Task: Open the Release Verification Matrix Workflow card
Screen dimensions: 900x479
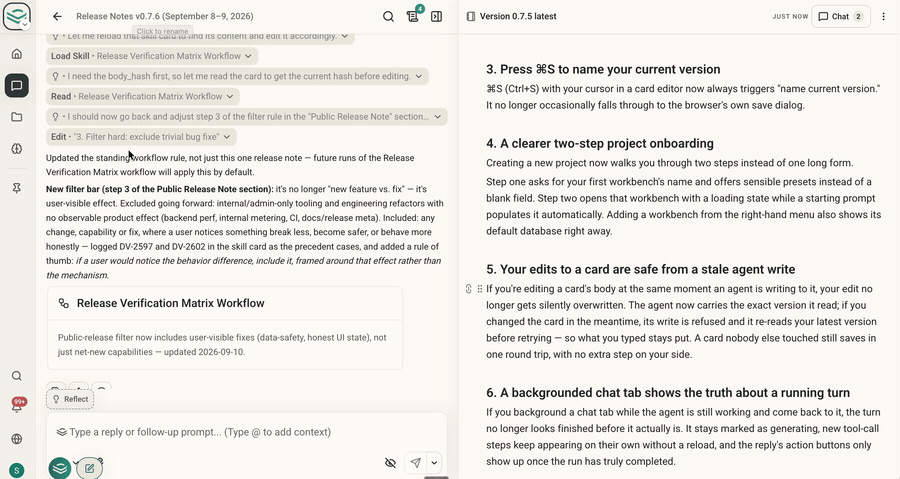Action: (x=225, y=328)
